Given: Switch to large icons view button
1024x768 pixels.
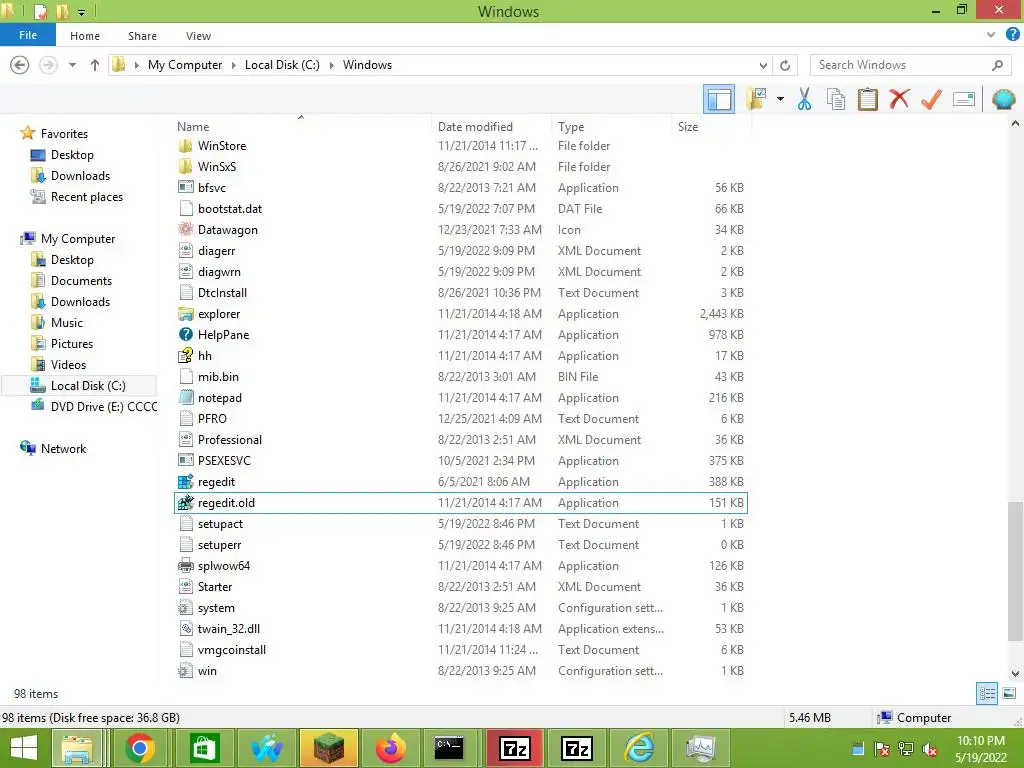Looking at the screenshot, I should (x=1009, y=694).
